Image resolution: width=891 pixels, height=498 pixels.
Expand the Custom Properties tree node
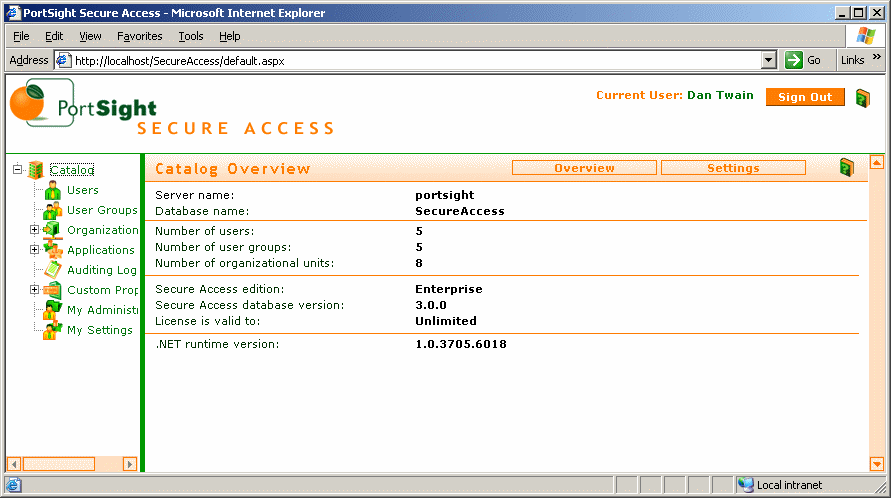click(x=34, y=289)
